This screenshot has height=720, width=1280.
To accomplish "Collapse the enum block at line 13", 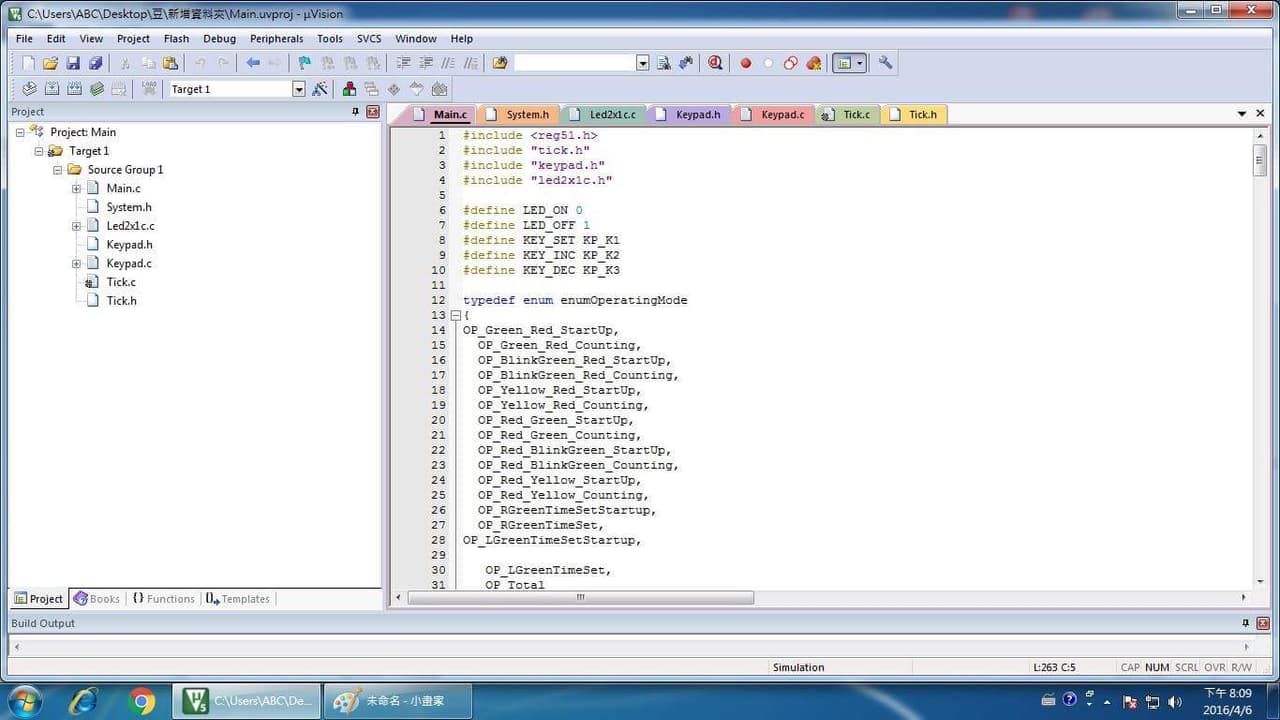I will point(456,315).
